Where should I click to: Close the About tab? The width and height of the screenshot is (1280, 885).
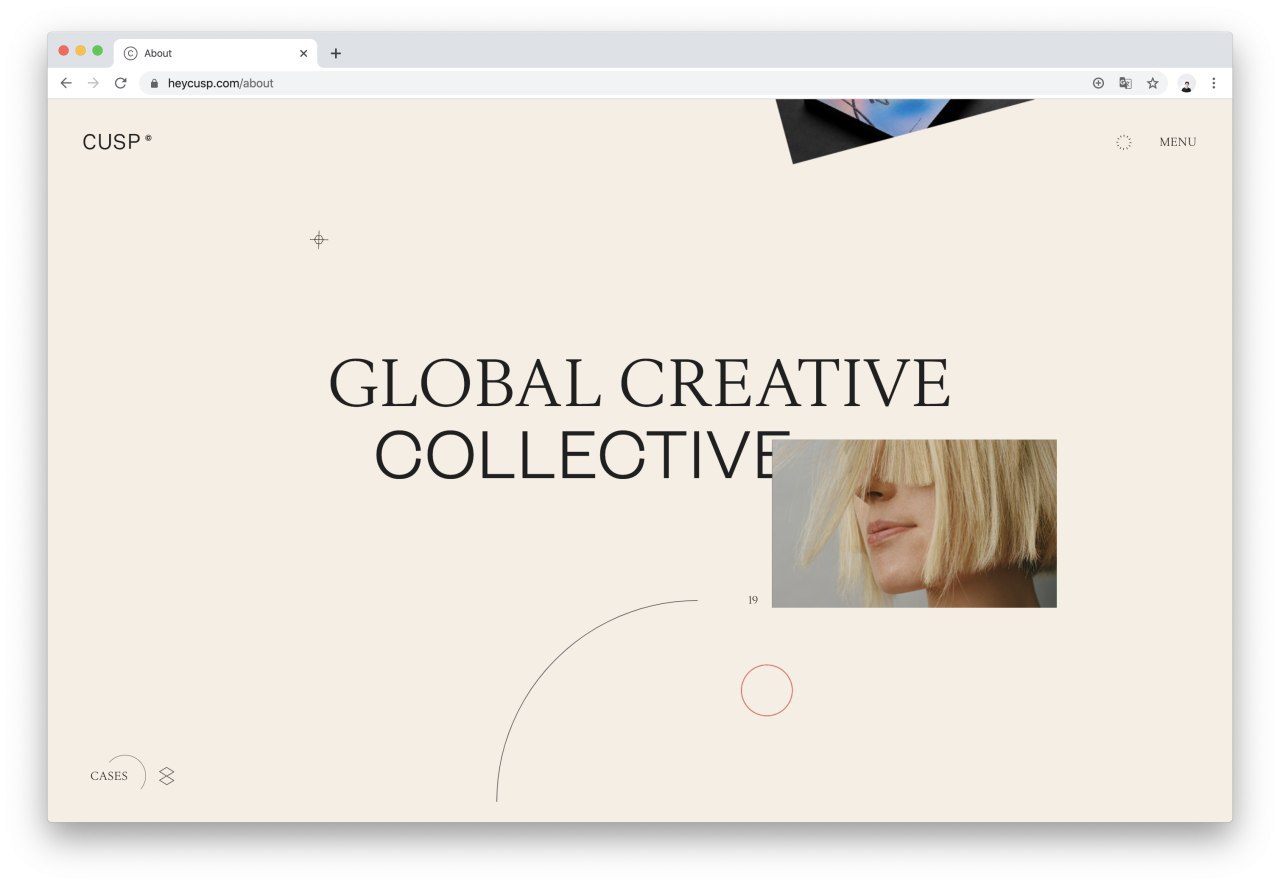click(303, 53)
